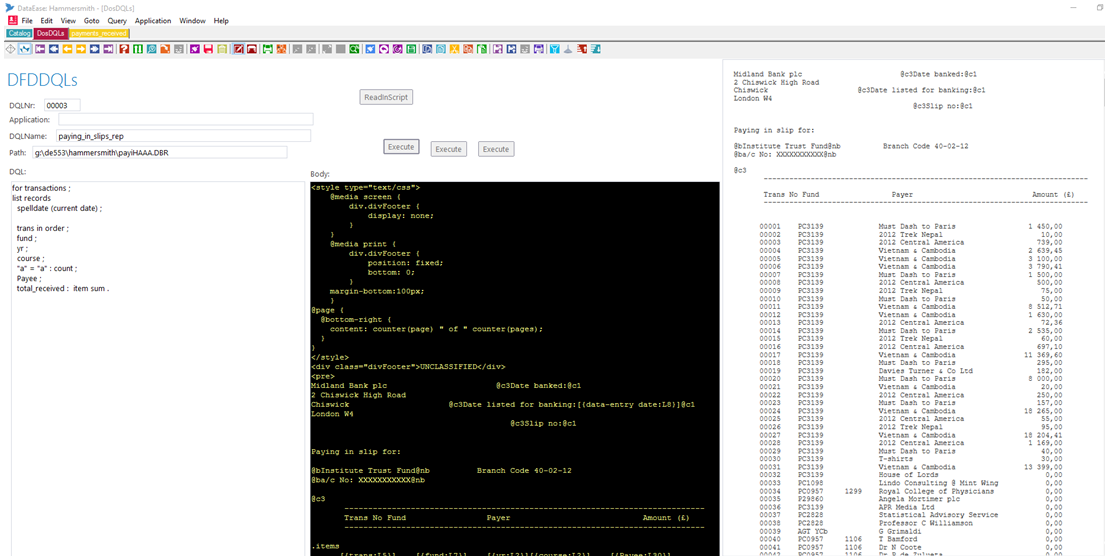Click the 'T-shirts' payer row in report
Screen dimensions: 1105x556
[x=895, y=459]
